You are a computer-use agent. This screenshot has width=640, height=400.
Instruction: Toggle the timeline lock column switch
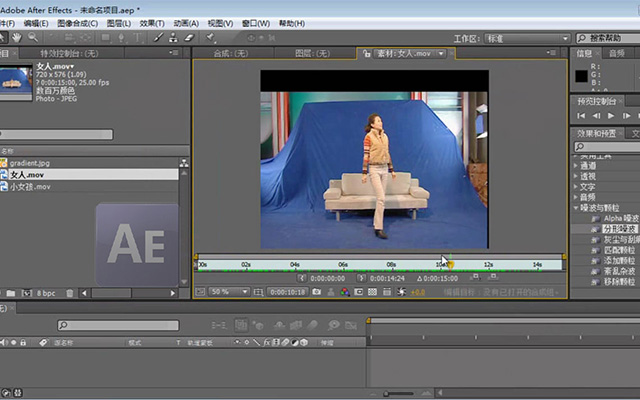tap(23, 342)
